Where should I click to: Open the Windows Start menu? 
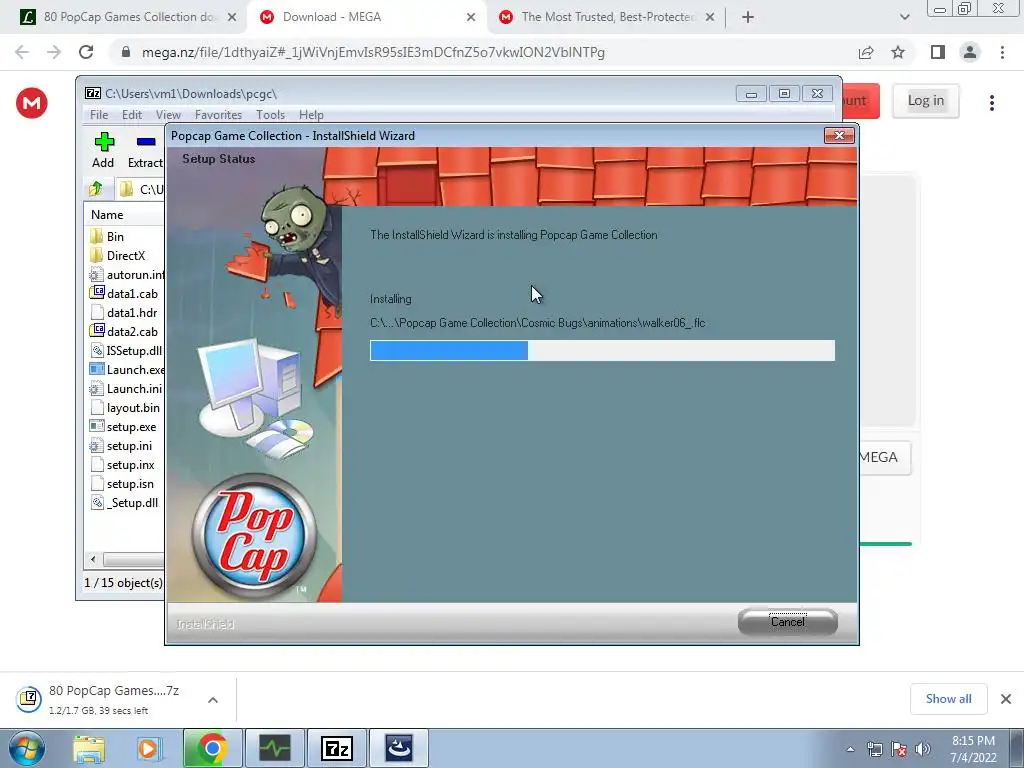[26, 748]
